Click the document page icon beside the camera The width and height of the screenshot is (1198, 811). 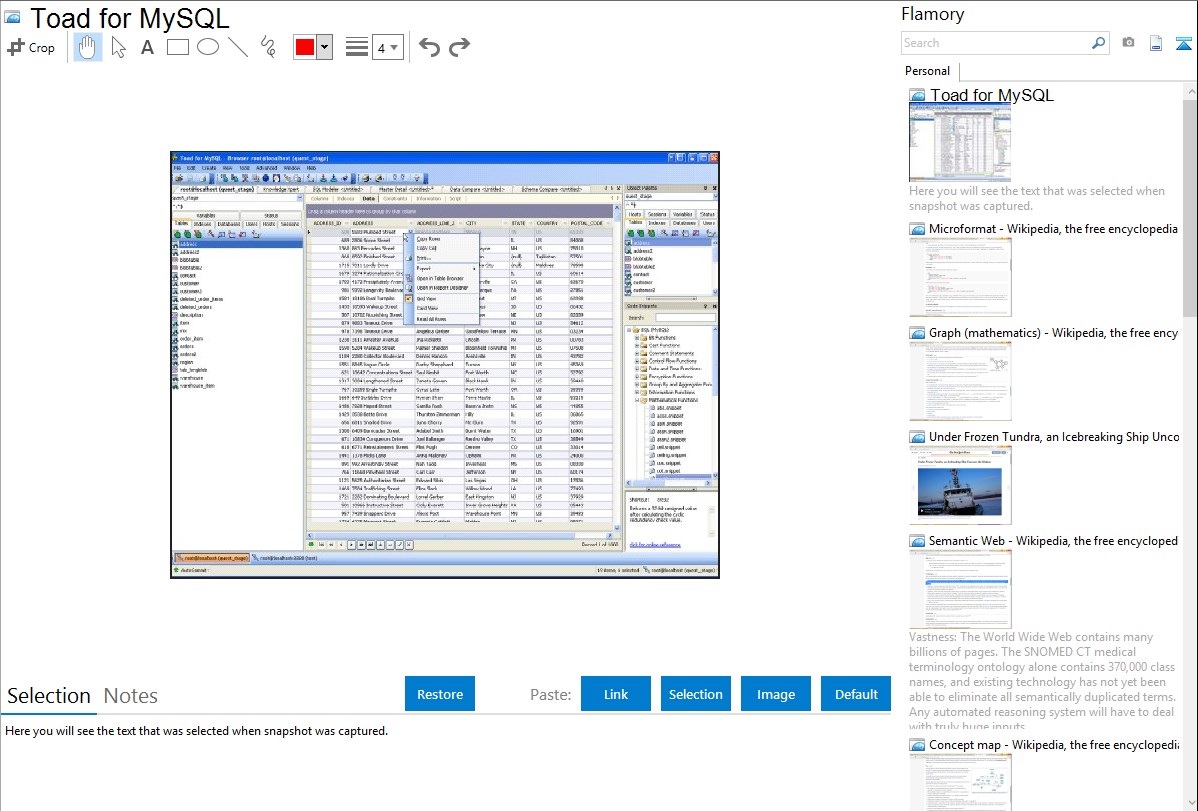pos(1156,43)
